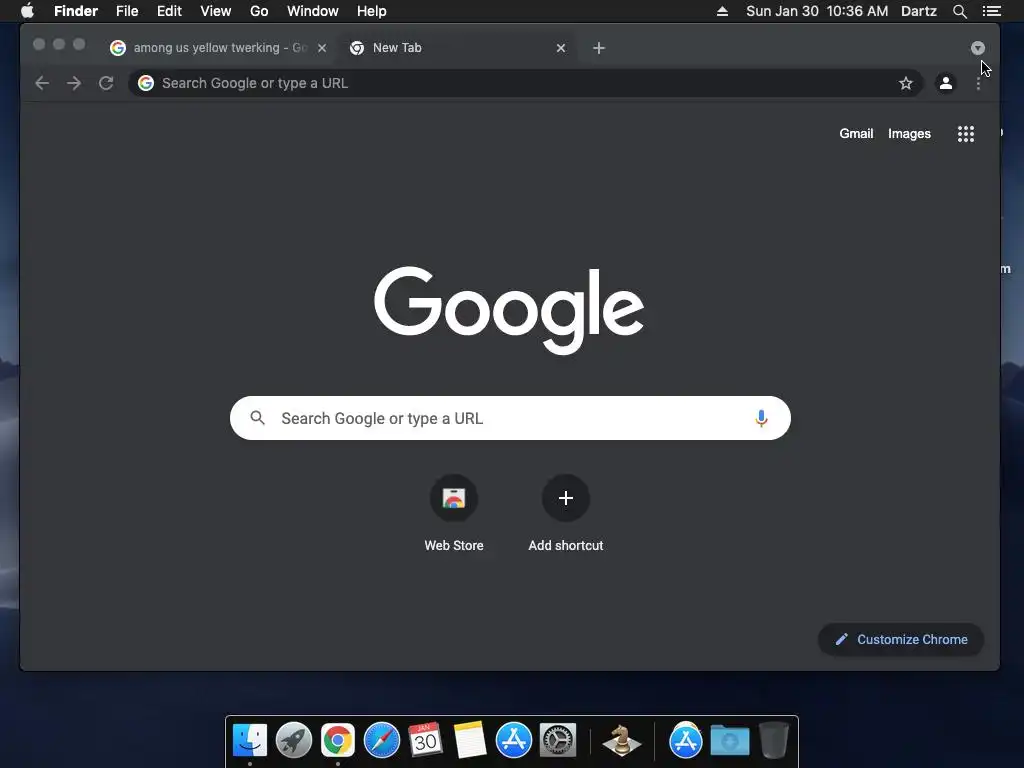Open the Google apps grid
Screen dimensions: 1024x768
965,134
